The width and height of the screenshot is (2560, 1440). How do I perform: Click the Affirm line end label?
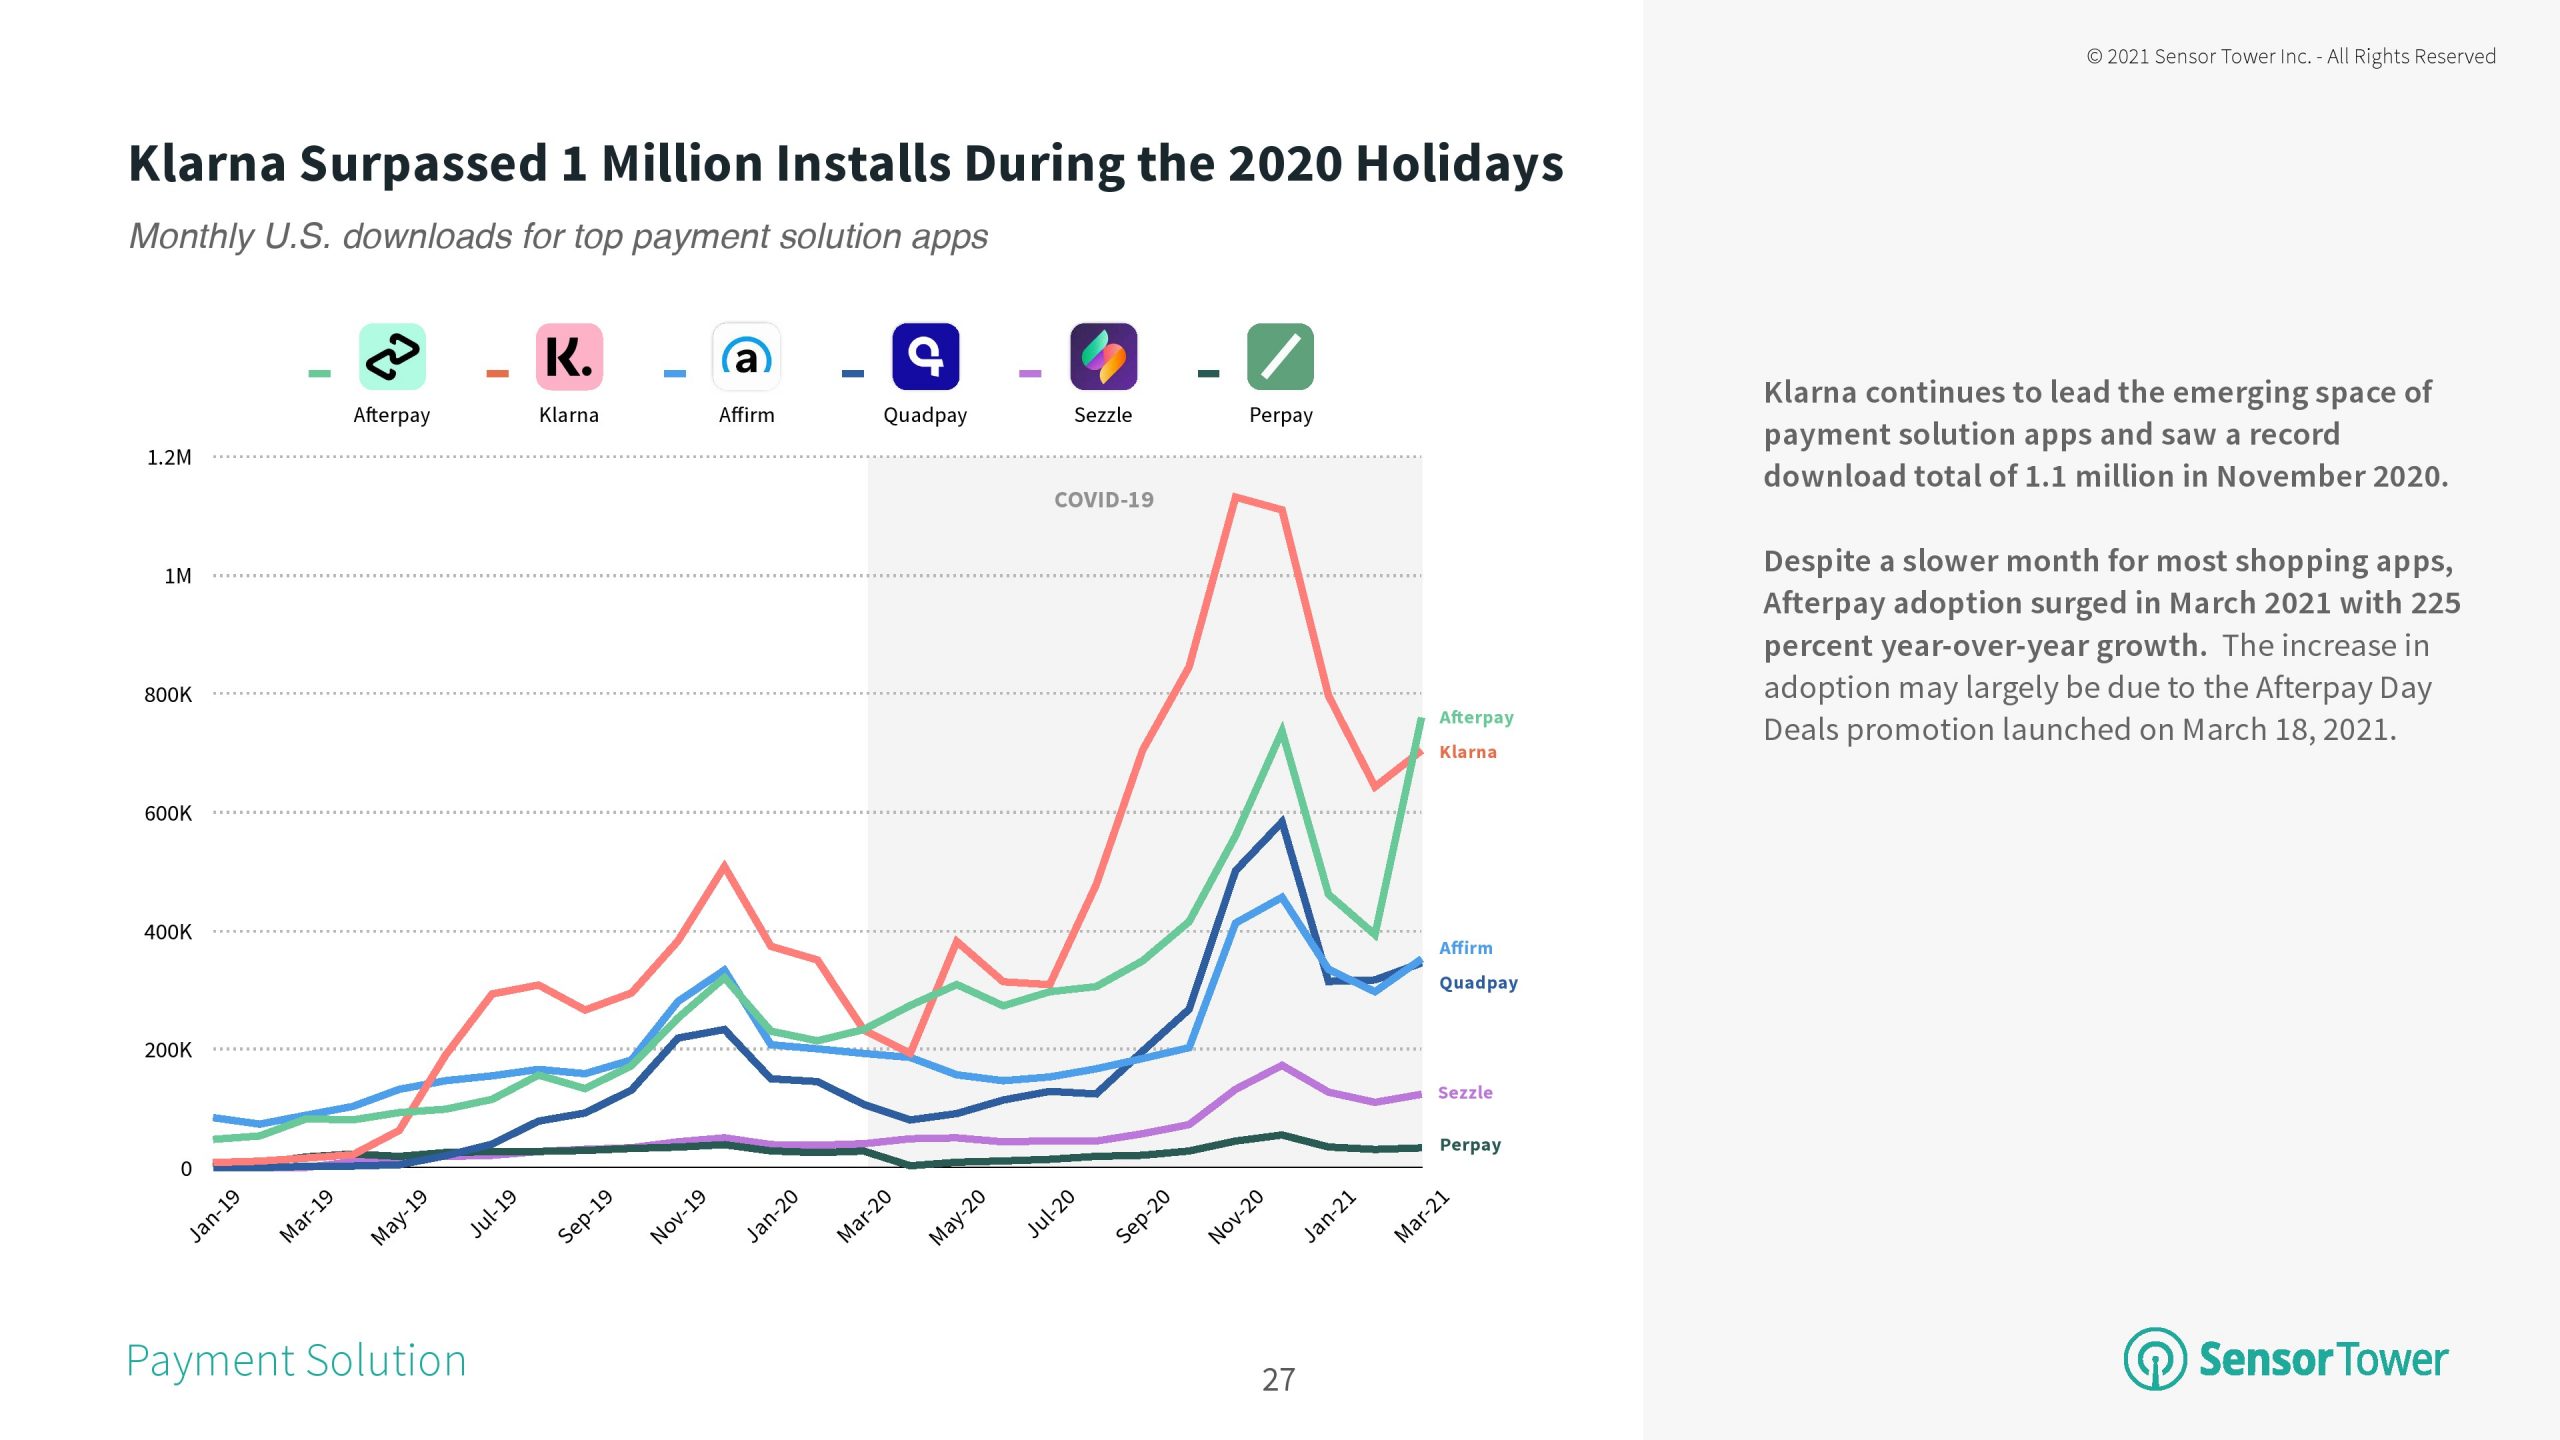[1465, 948]
